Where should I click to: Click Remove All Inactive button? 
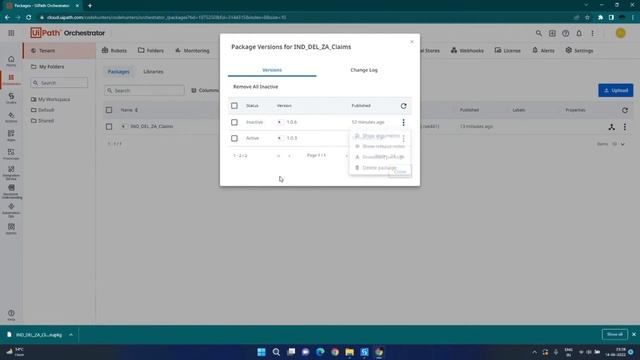click(x=256, y=87)
